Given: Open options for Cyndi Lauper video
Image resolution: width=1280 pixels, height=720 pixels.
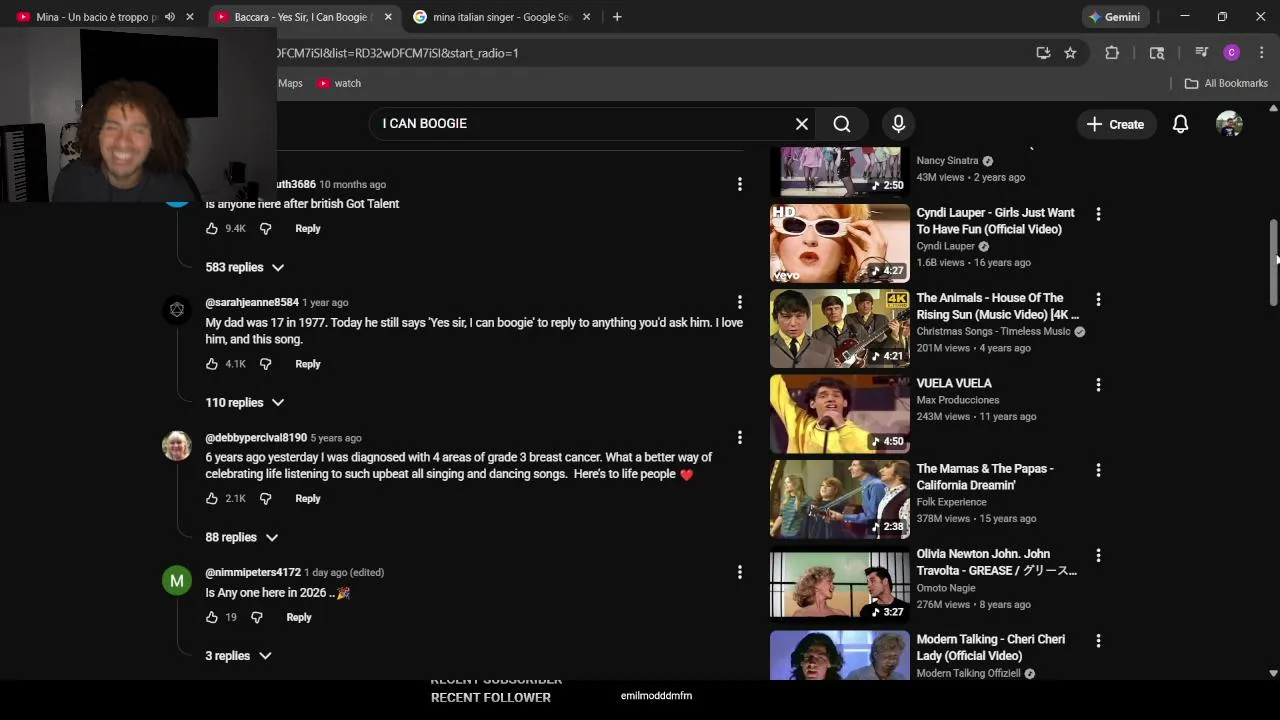Looking at the screenshot, I should tap(1098, 214).
